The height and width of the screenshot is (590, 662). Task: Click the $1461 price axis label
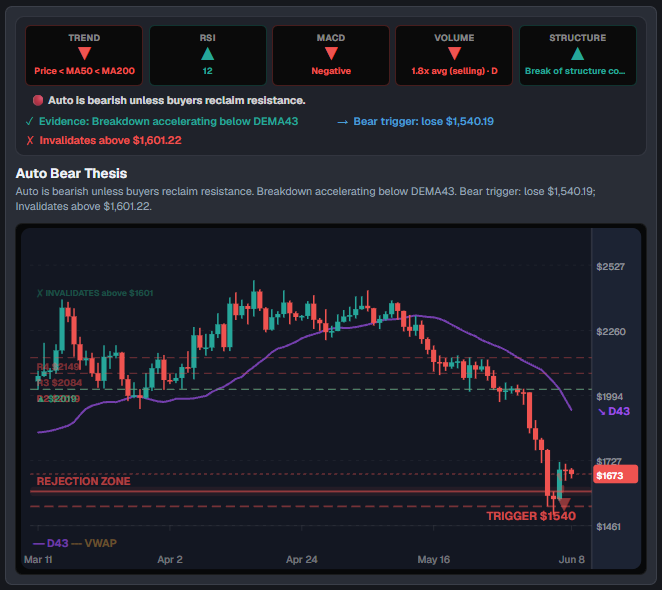pyautogui.click(x=608, y=527)
